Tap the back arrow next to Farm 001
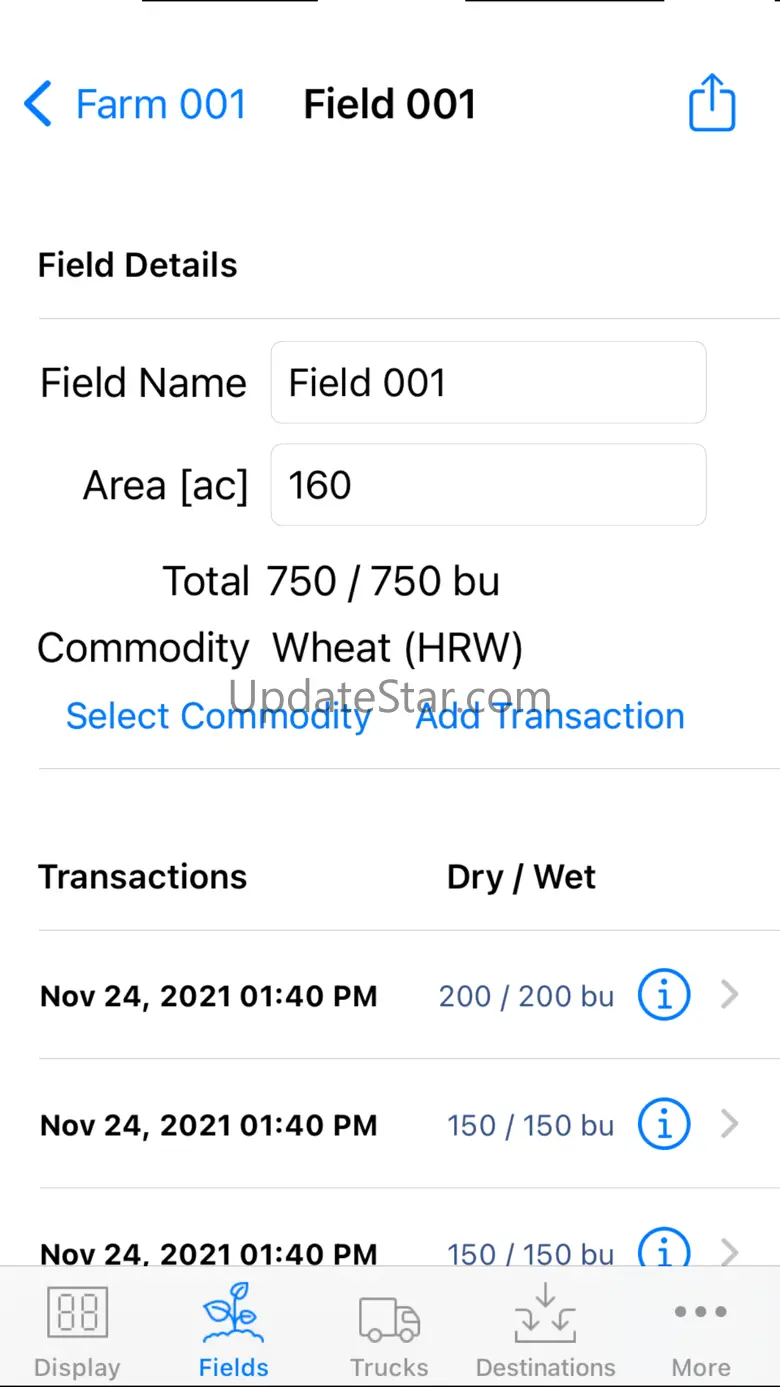Image resolution: width=780 pixels, height=1387 pixels. (x=38, y=104)
